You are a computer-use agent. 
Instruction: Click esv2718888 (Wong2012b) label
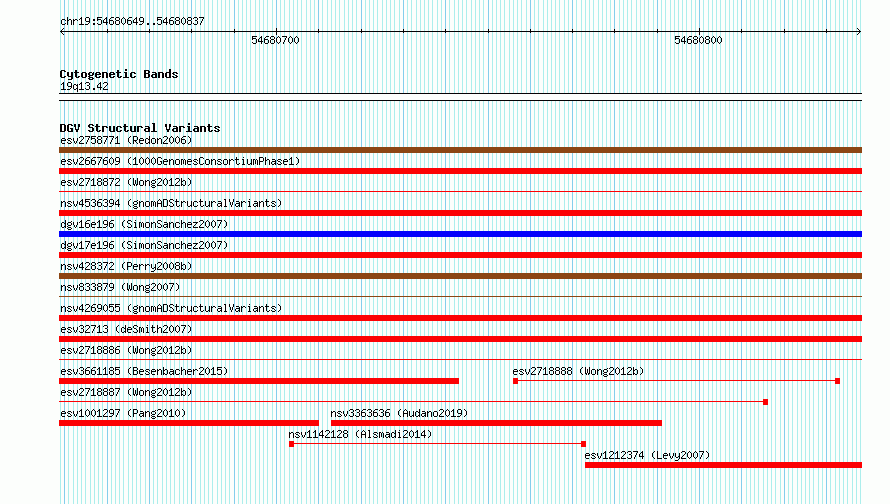(x=578, y=371)
